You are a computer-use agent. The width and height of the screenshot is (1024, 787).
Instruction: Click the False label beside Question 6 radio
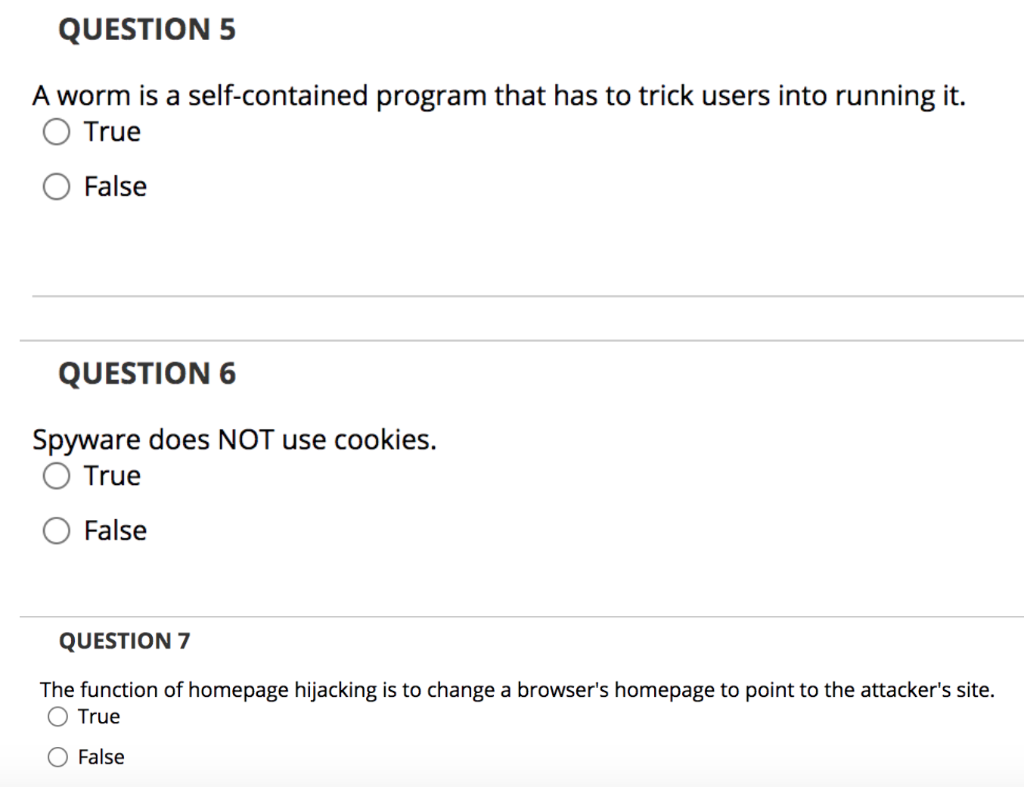click(118, 531)
